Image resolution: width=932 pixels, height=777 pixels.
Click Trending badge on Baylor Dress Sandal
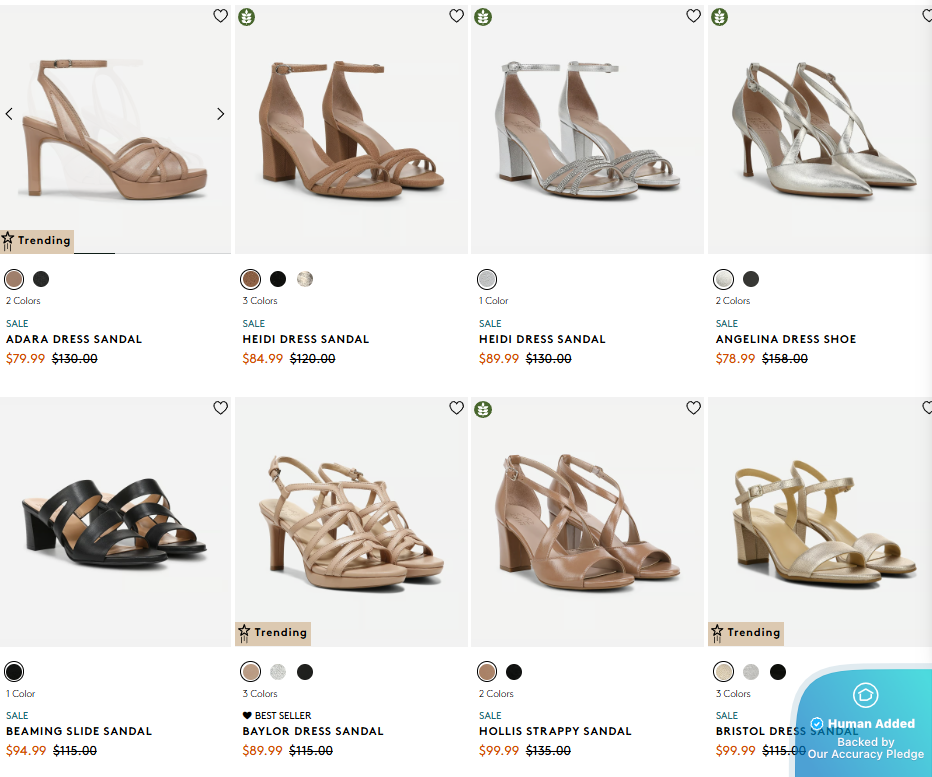[x=273, y=634]
